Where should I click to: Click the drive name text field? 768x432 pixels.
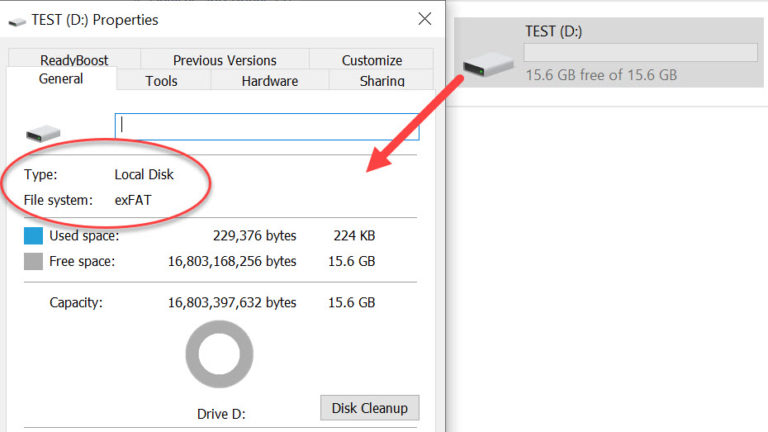[x=267, y=126]
